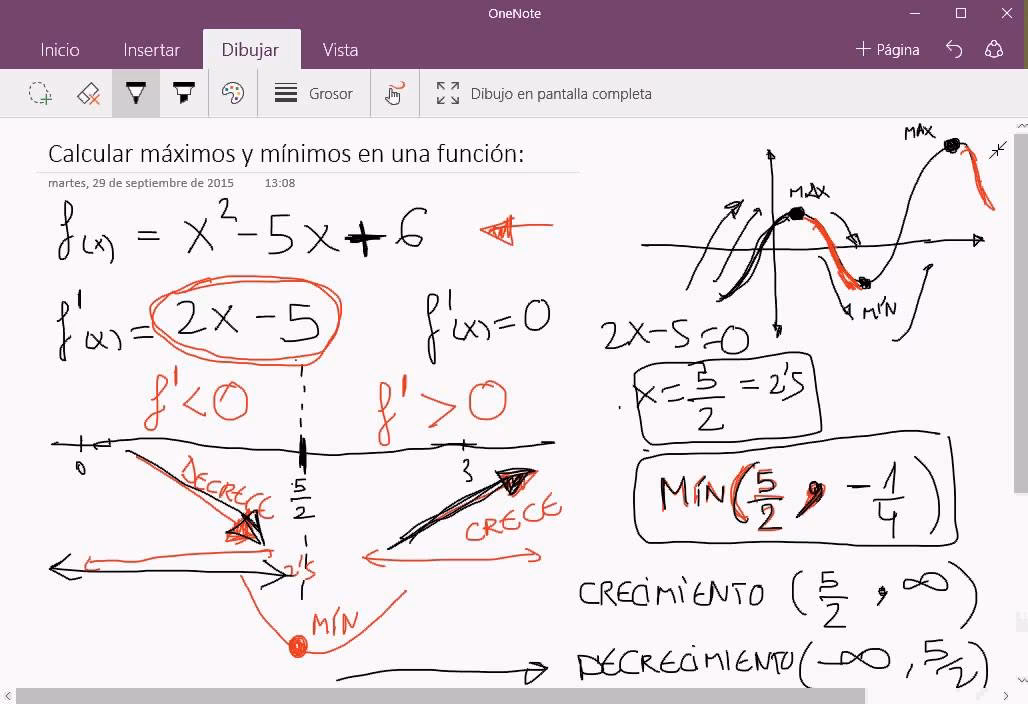Select the eraser tool
Viewport: 1028px width, 704px height.
(88, 93)
